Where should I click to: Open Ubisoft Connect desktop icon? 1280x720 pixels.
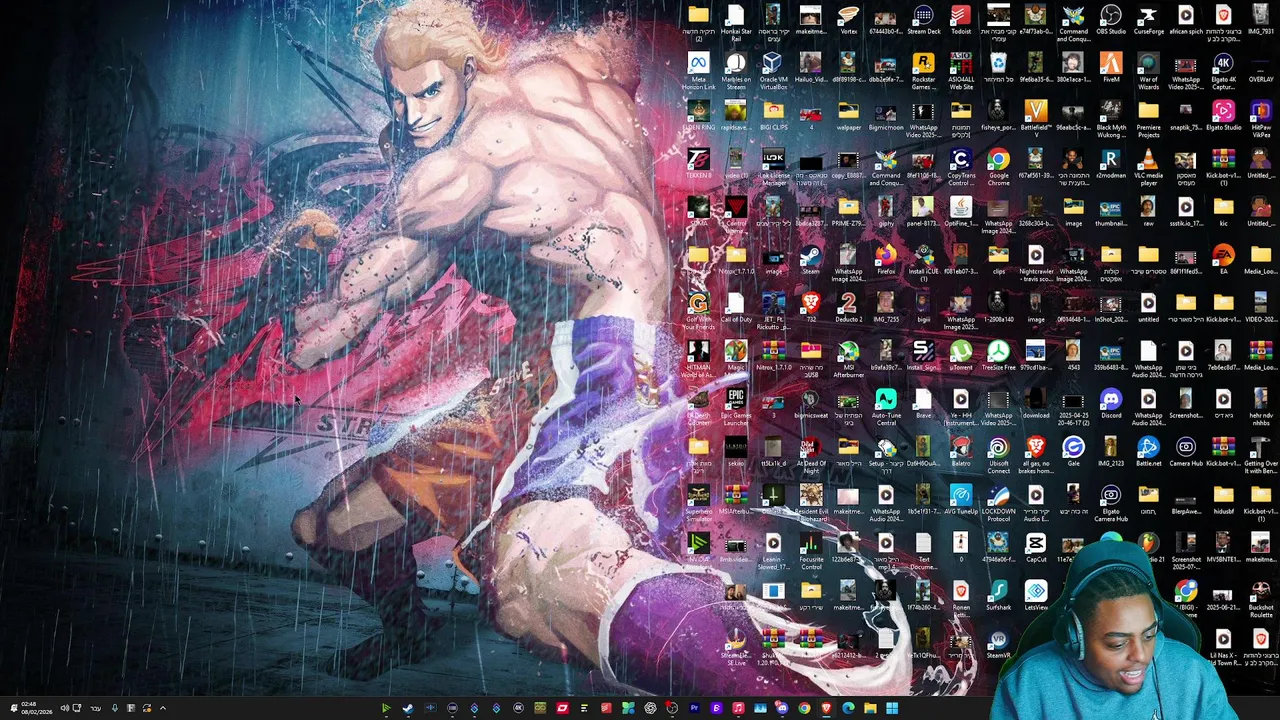tap(998, 455)
